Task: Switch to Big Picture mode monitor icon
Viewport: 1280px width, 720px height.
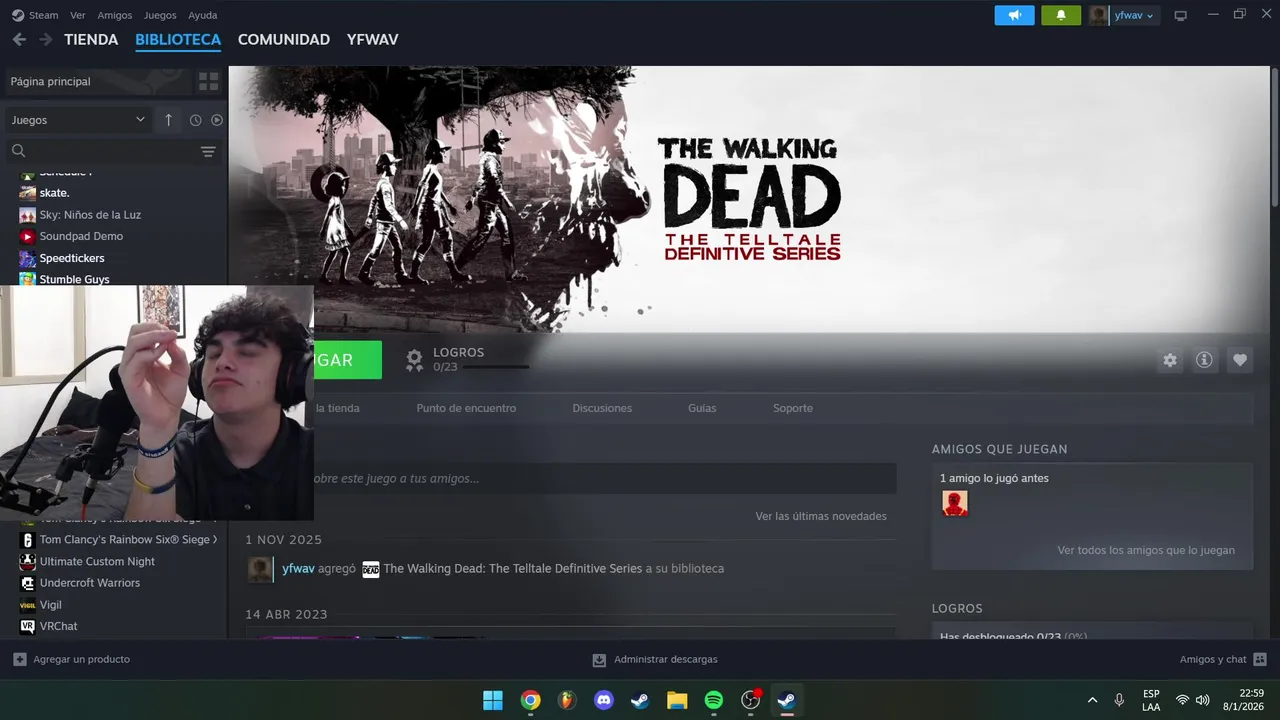Action: click(x=1181, y=15)
